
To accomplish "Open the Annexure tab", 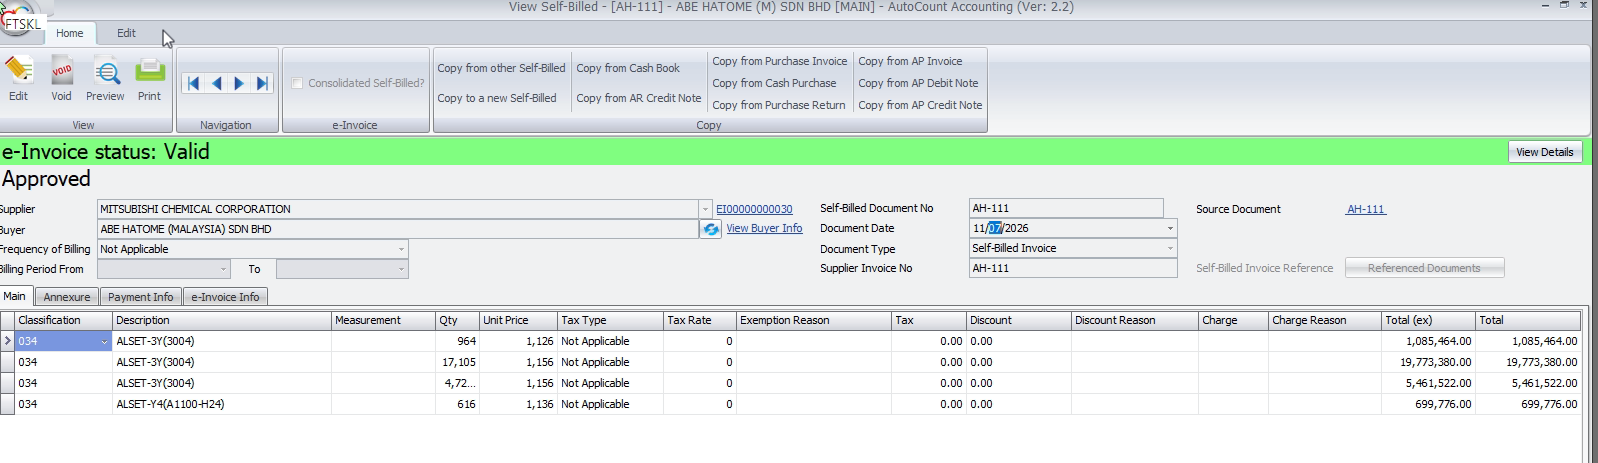I will [x=67, y=297].
